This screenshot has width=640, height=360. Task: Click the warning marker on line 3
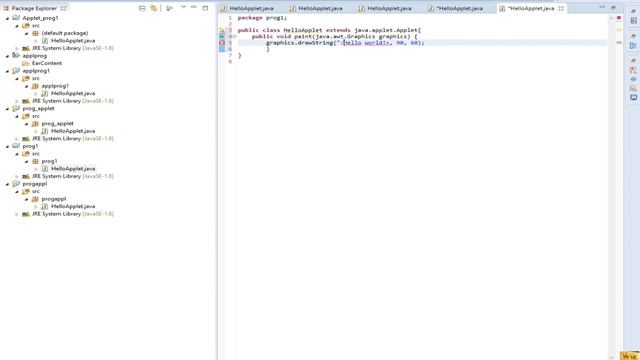[222, 30]
